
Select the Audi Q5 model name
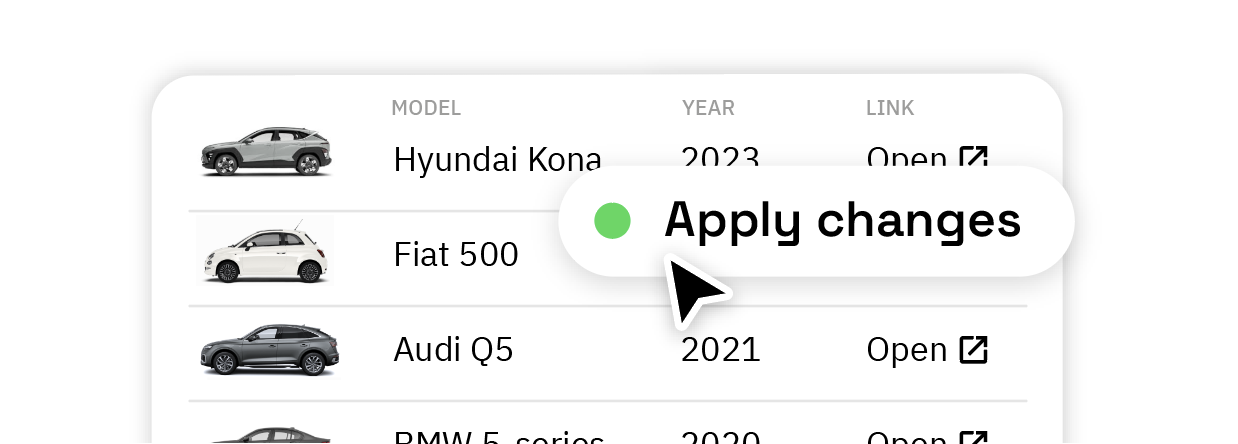click(453, 350)
